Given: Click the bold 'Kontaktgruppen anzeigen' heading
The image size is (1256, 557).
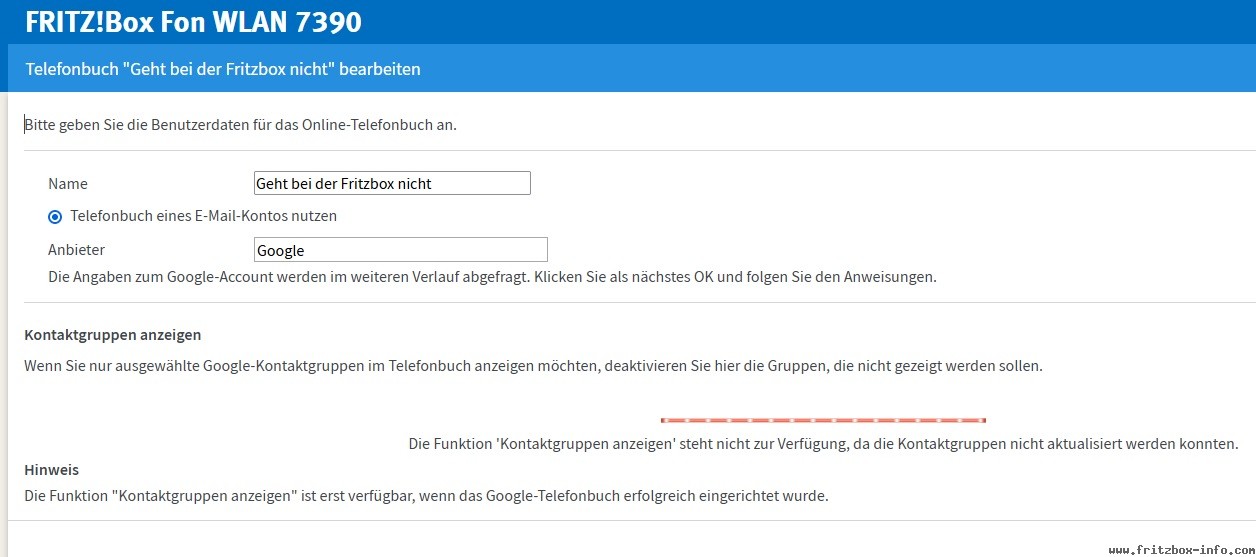Looking at the screenshot, I should pyautogui.click(x=113, y=335).
